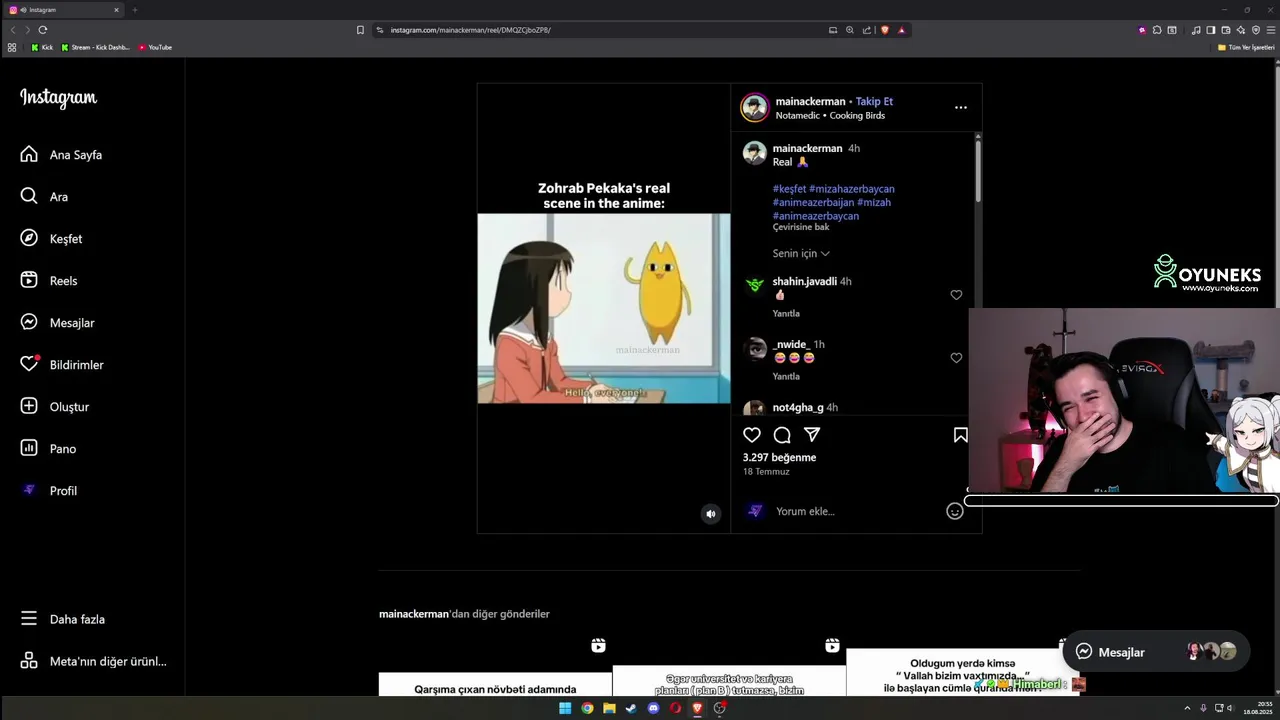
Task: Expand the Daha fazla menu
Action: (63, 619)
